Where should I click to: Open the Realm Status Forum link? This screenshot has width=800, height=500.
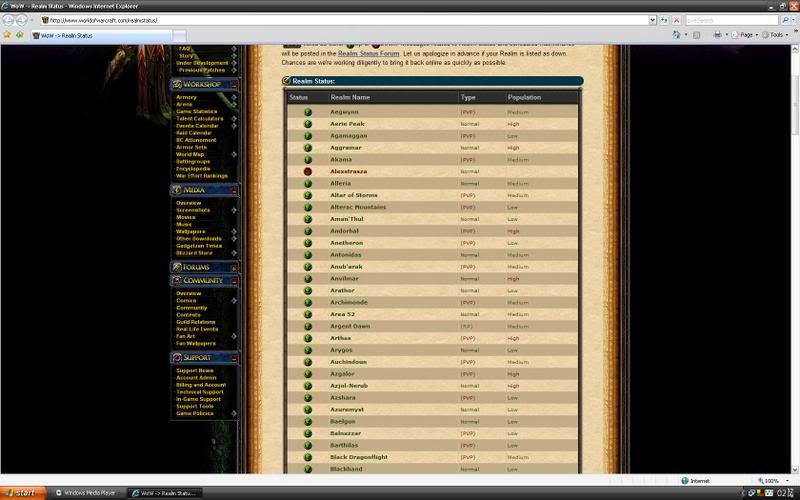[368, 54]
